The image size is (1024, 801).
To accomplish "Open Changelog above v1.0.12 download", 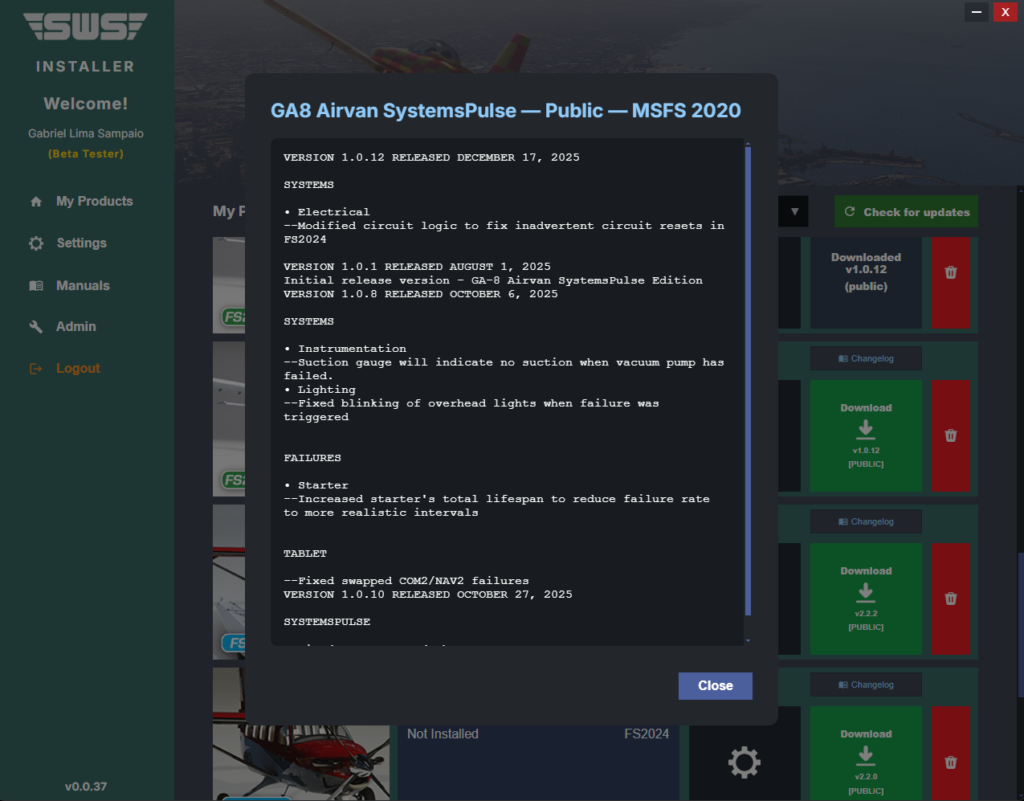I will [866, 358].
